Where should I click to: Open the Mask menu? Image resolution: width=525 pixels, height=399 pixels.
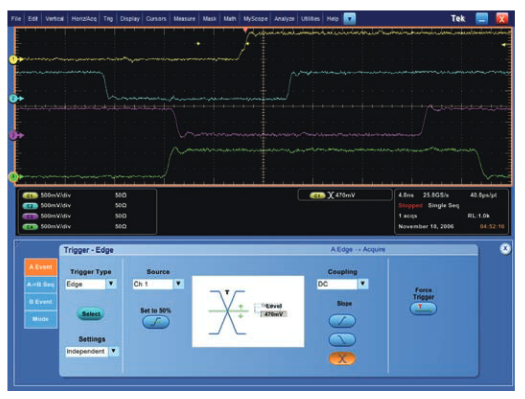pos(209,19)
